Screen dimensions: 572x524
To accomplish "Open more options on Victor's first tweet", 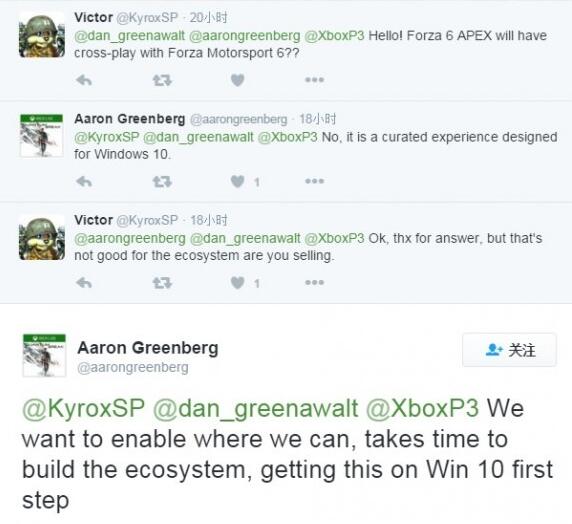I will (x=314, y=80).
